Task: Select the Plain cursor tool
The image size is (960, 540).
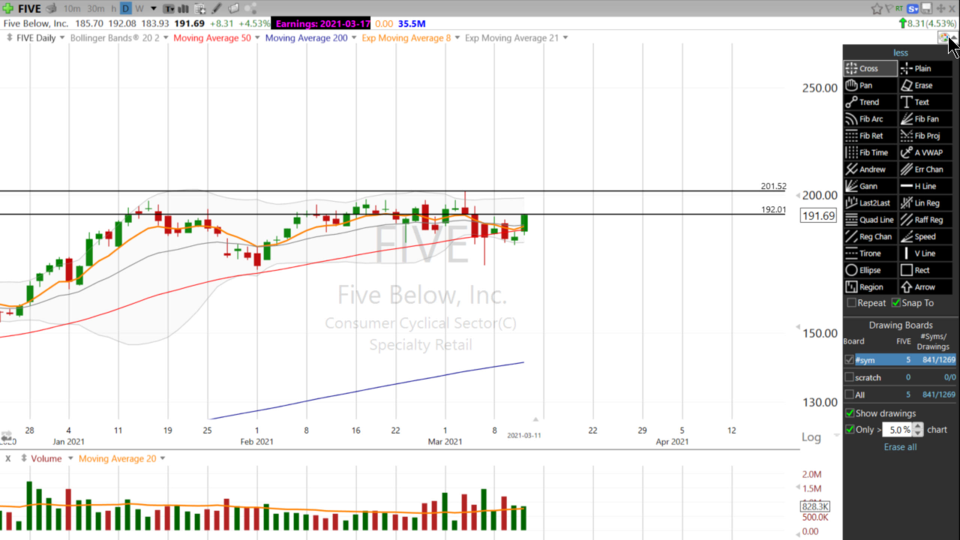Action: click(x=925, y=69)
